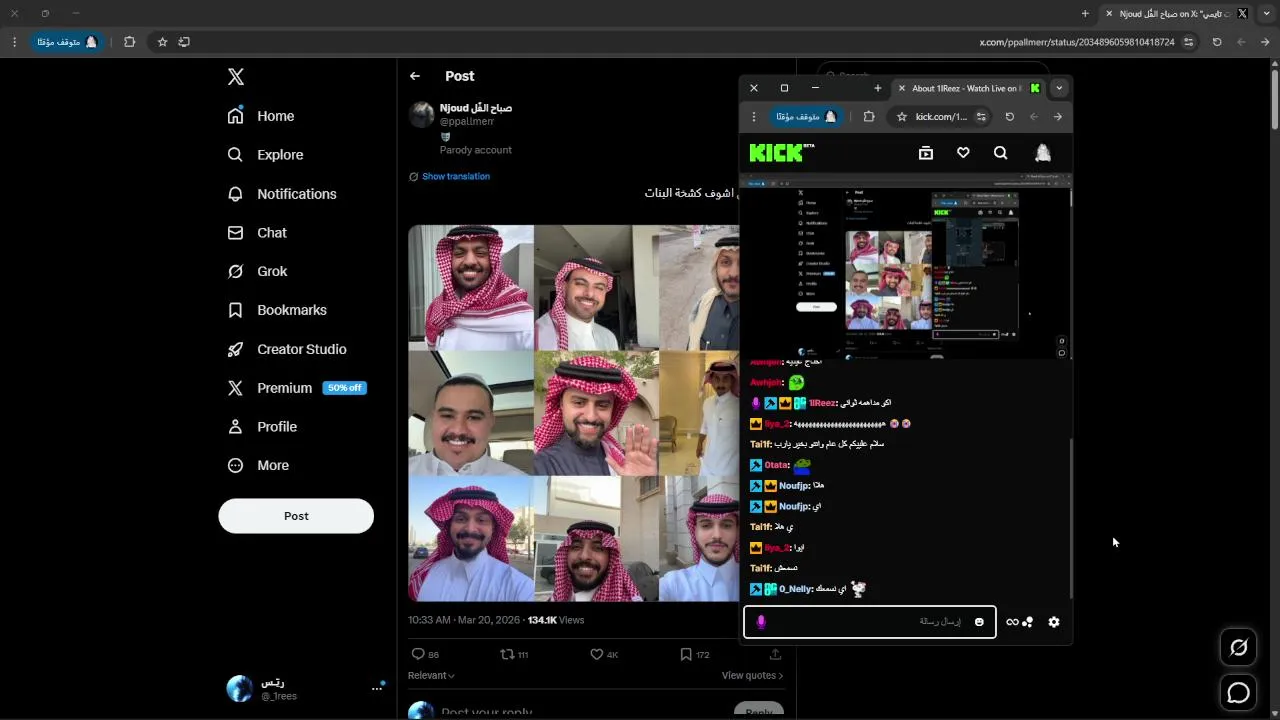Open Notifications in the X sidebar
This screenshot has width=1280, height=720.
pos(281,194)
